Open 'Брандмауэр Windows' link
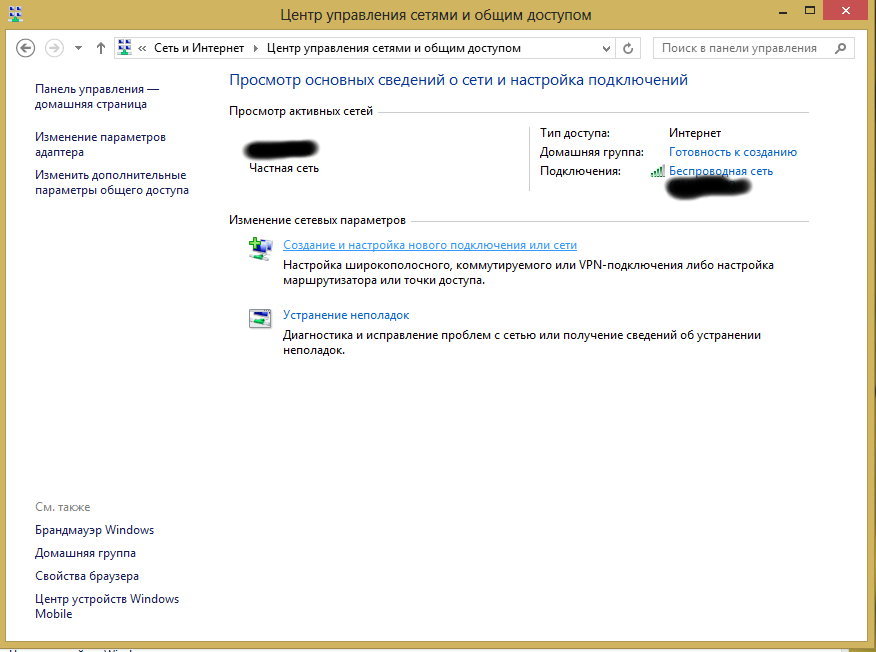 click(x=94, y=530)
